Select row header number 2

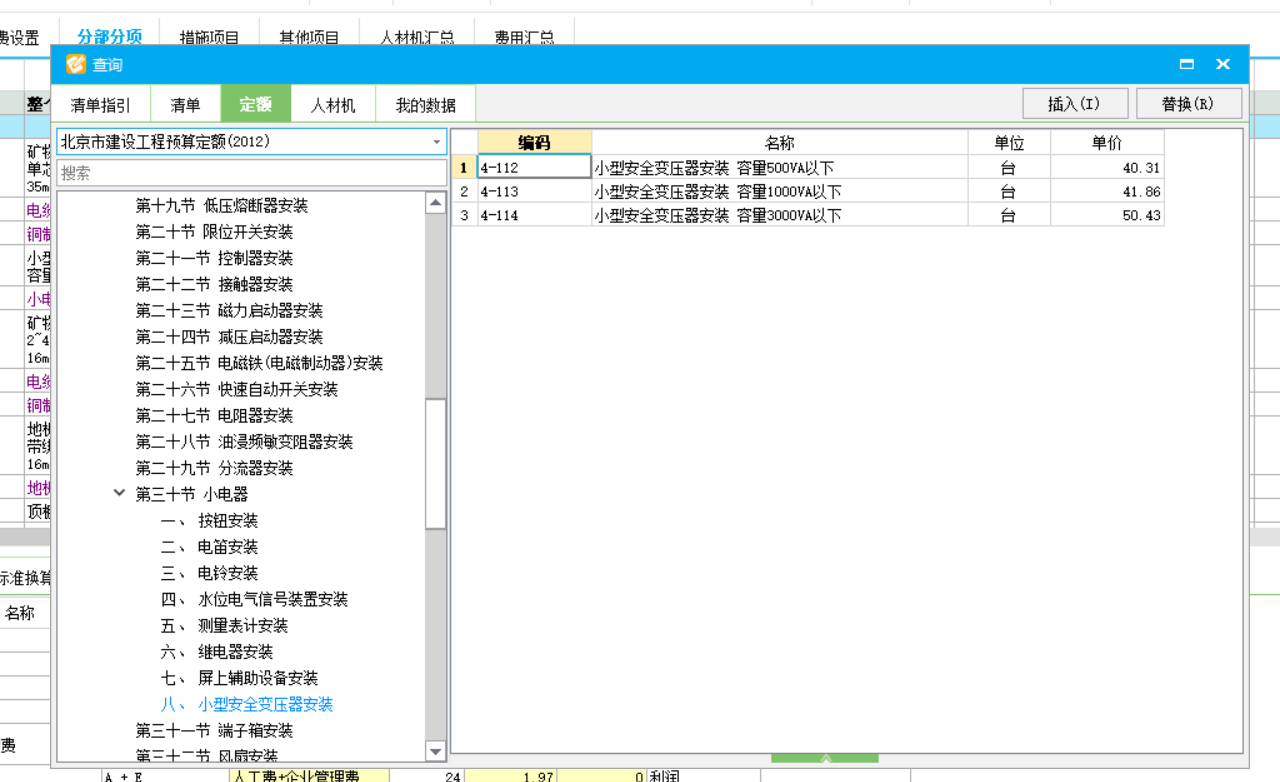tap(464, 191)
